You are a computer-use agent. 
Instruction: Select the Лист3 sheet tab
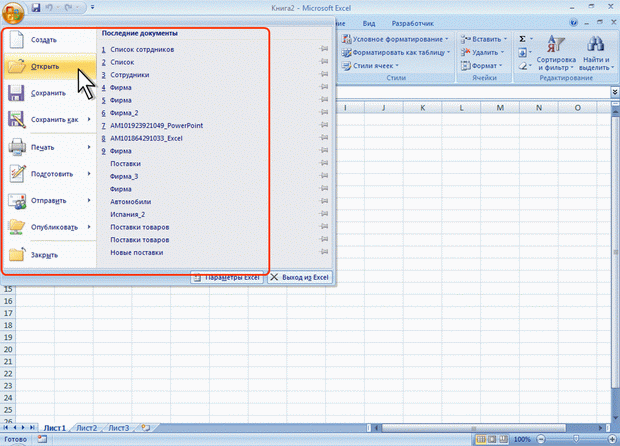click(x=119, y=428)
